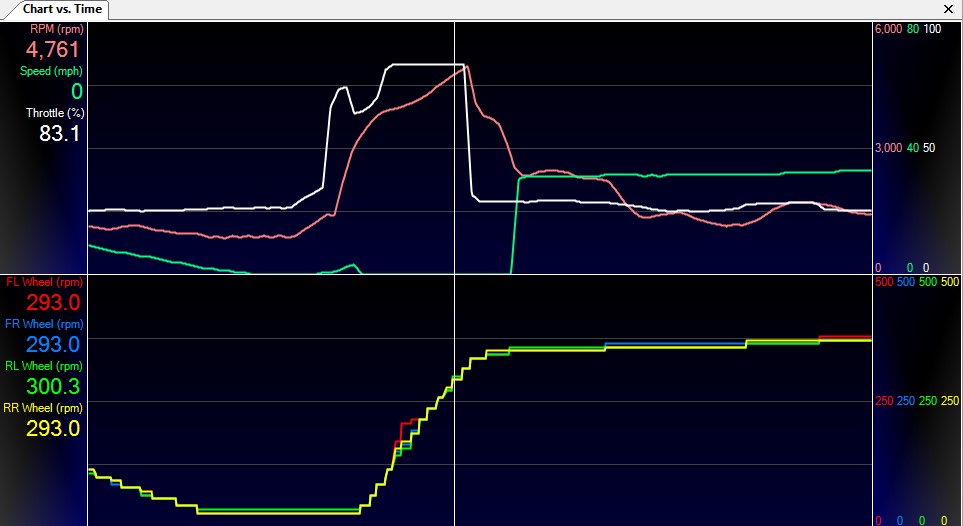Select the Speed (mph) channel label
The image size is (963, 526).
51,71
